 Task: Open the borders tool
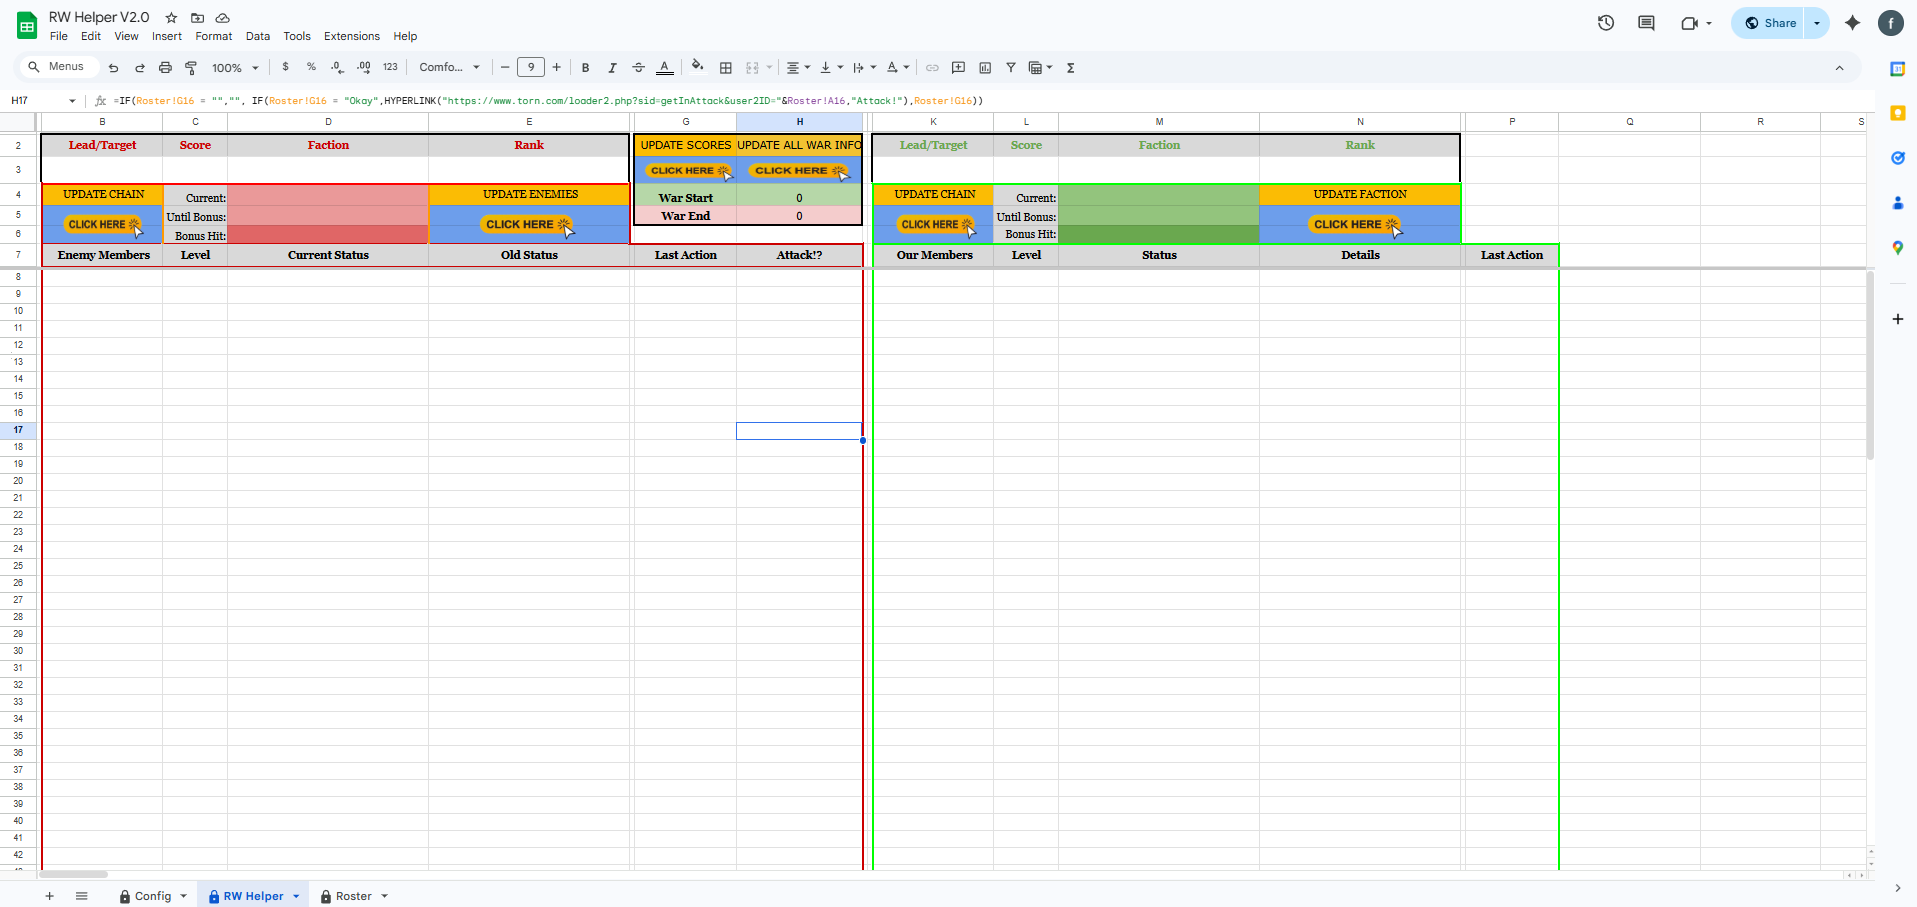726,68
